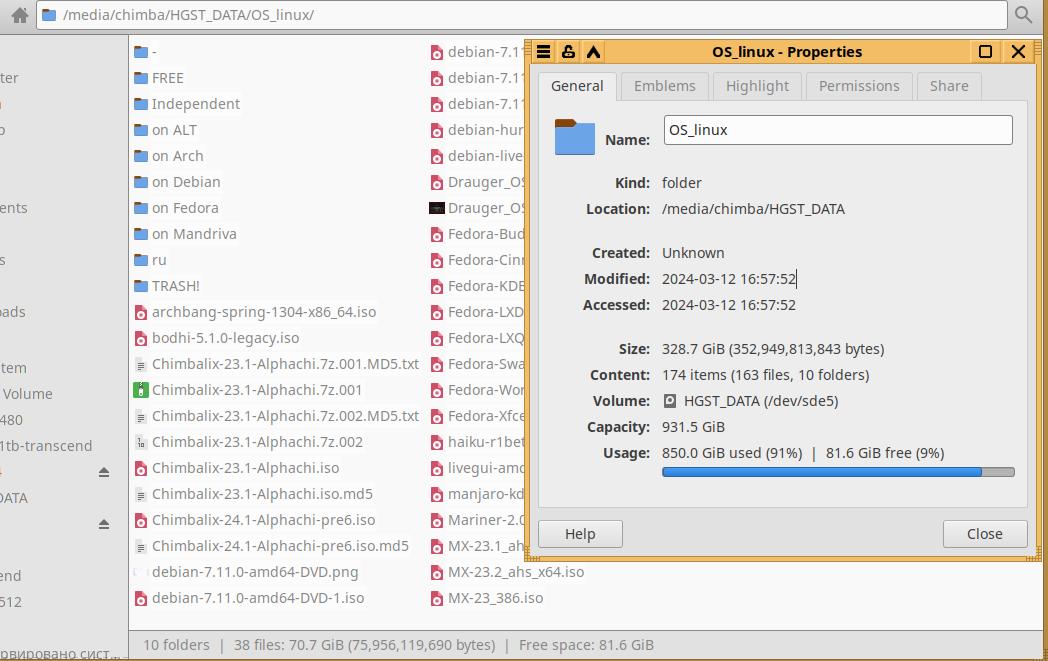Viewport: 1048px width, 661px height.
Task: Select the on Debian folder icon
Action: pyautogui.click(x=141, y=182)
